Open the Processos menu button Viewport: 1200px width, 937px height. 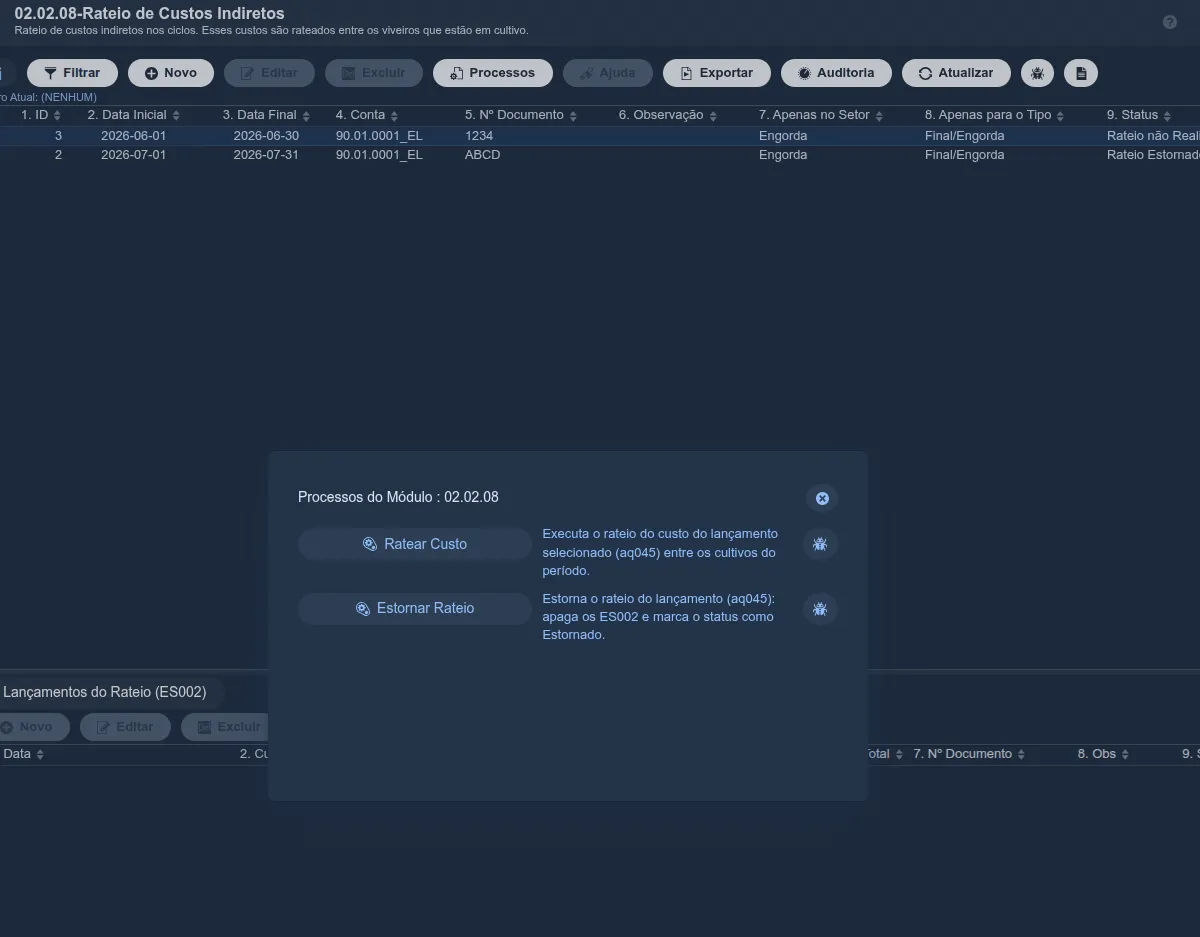(x=493, y=73)
